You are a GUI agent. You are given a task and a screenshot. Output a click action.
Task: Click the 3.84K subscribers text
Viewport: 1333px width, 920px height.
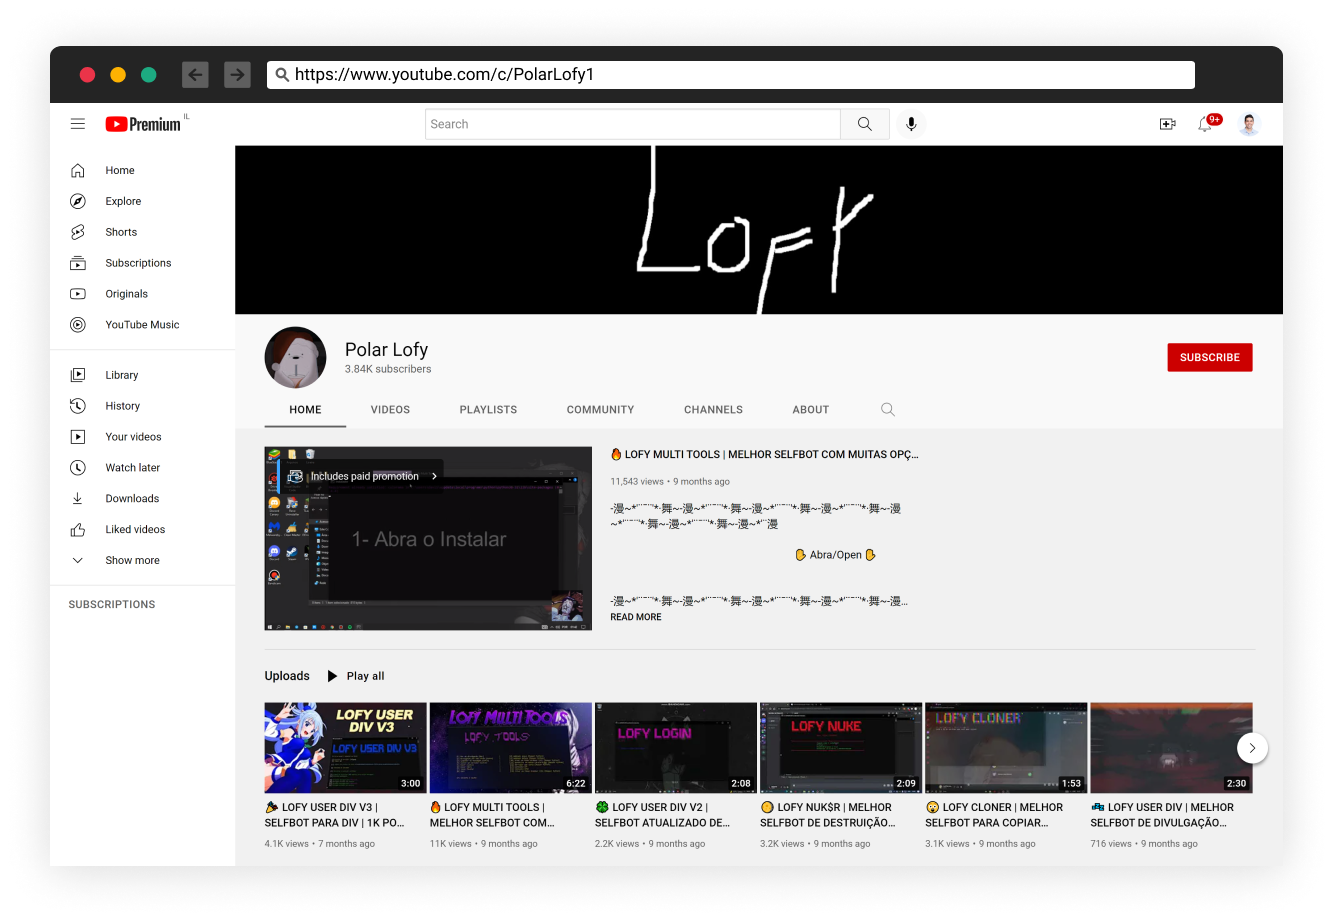388,369
